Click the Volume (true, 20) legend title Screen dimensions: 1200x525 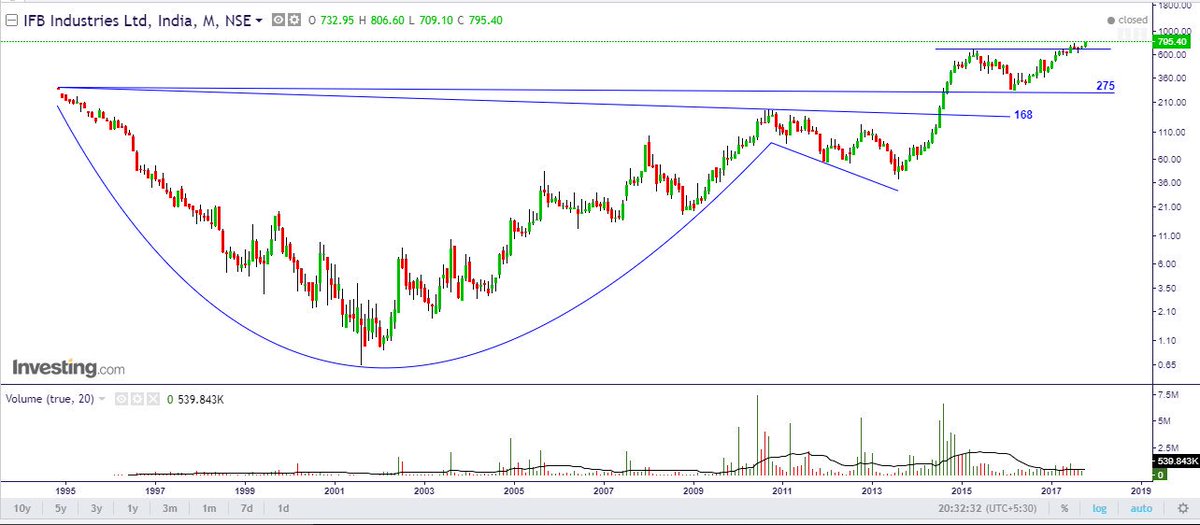[x=49, y=399]
